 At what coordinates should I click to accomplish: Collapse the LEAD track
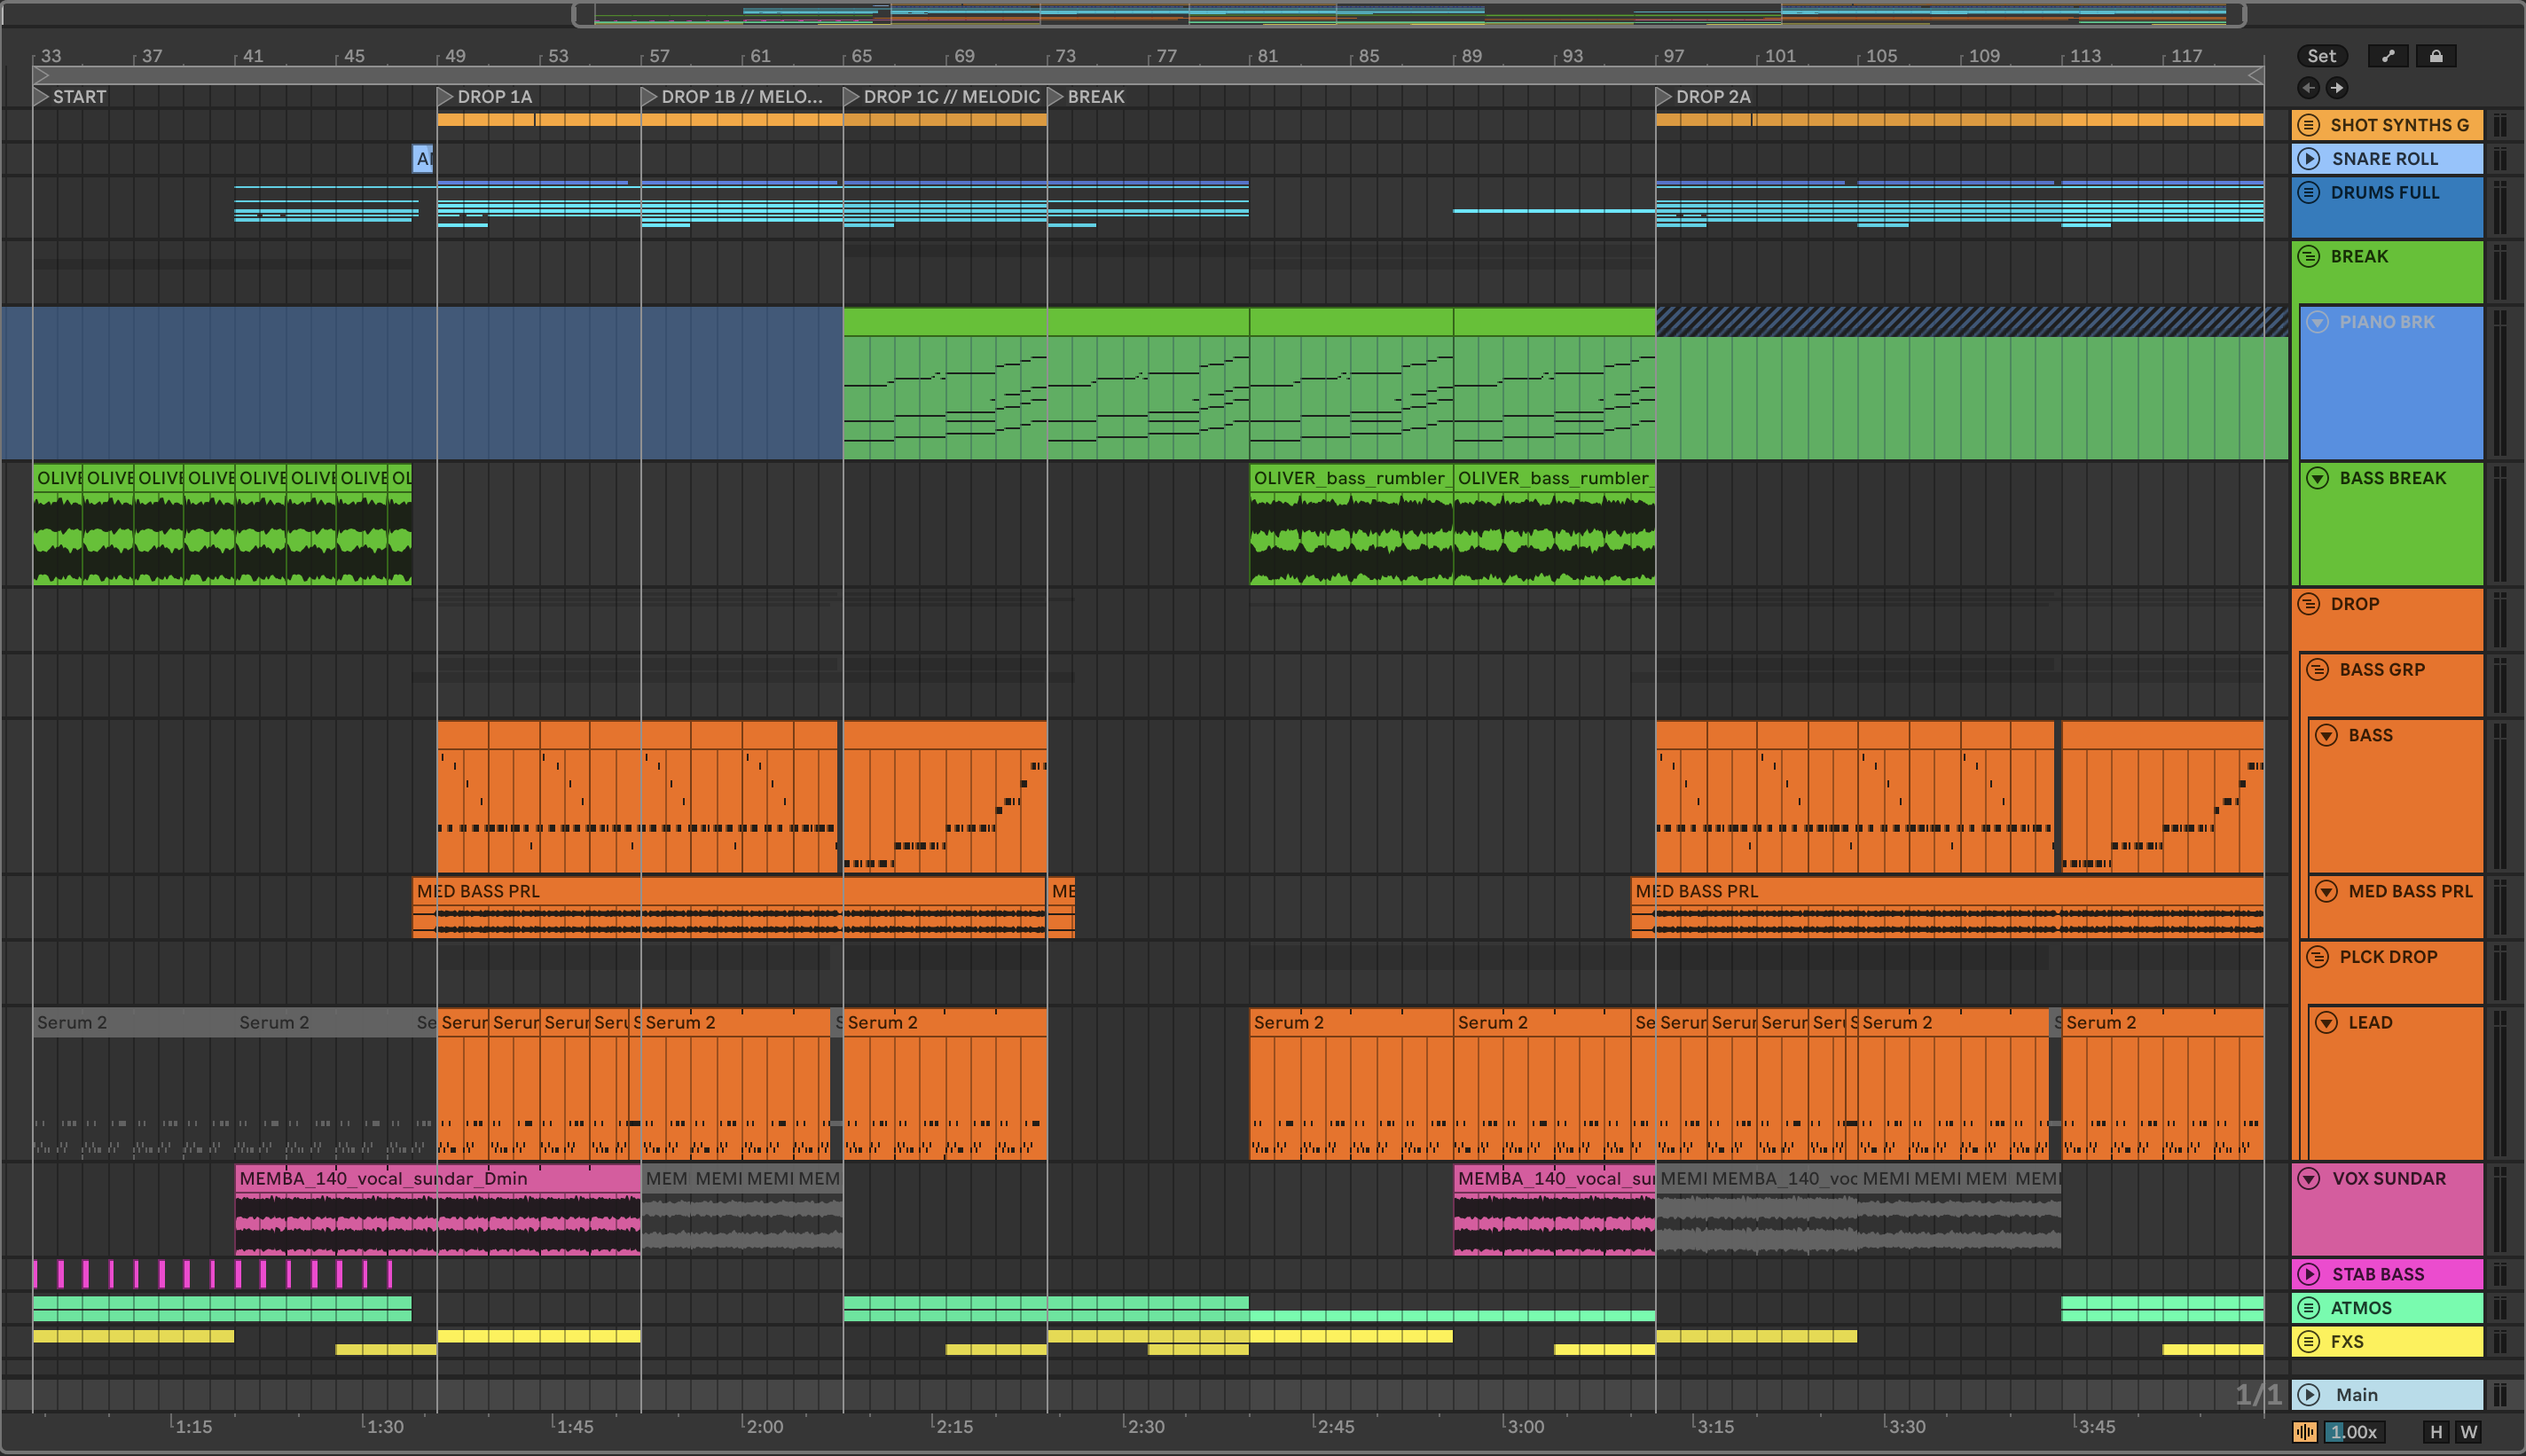click(2327, 1022)
